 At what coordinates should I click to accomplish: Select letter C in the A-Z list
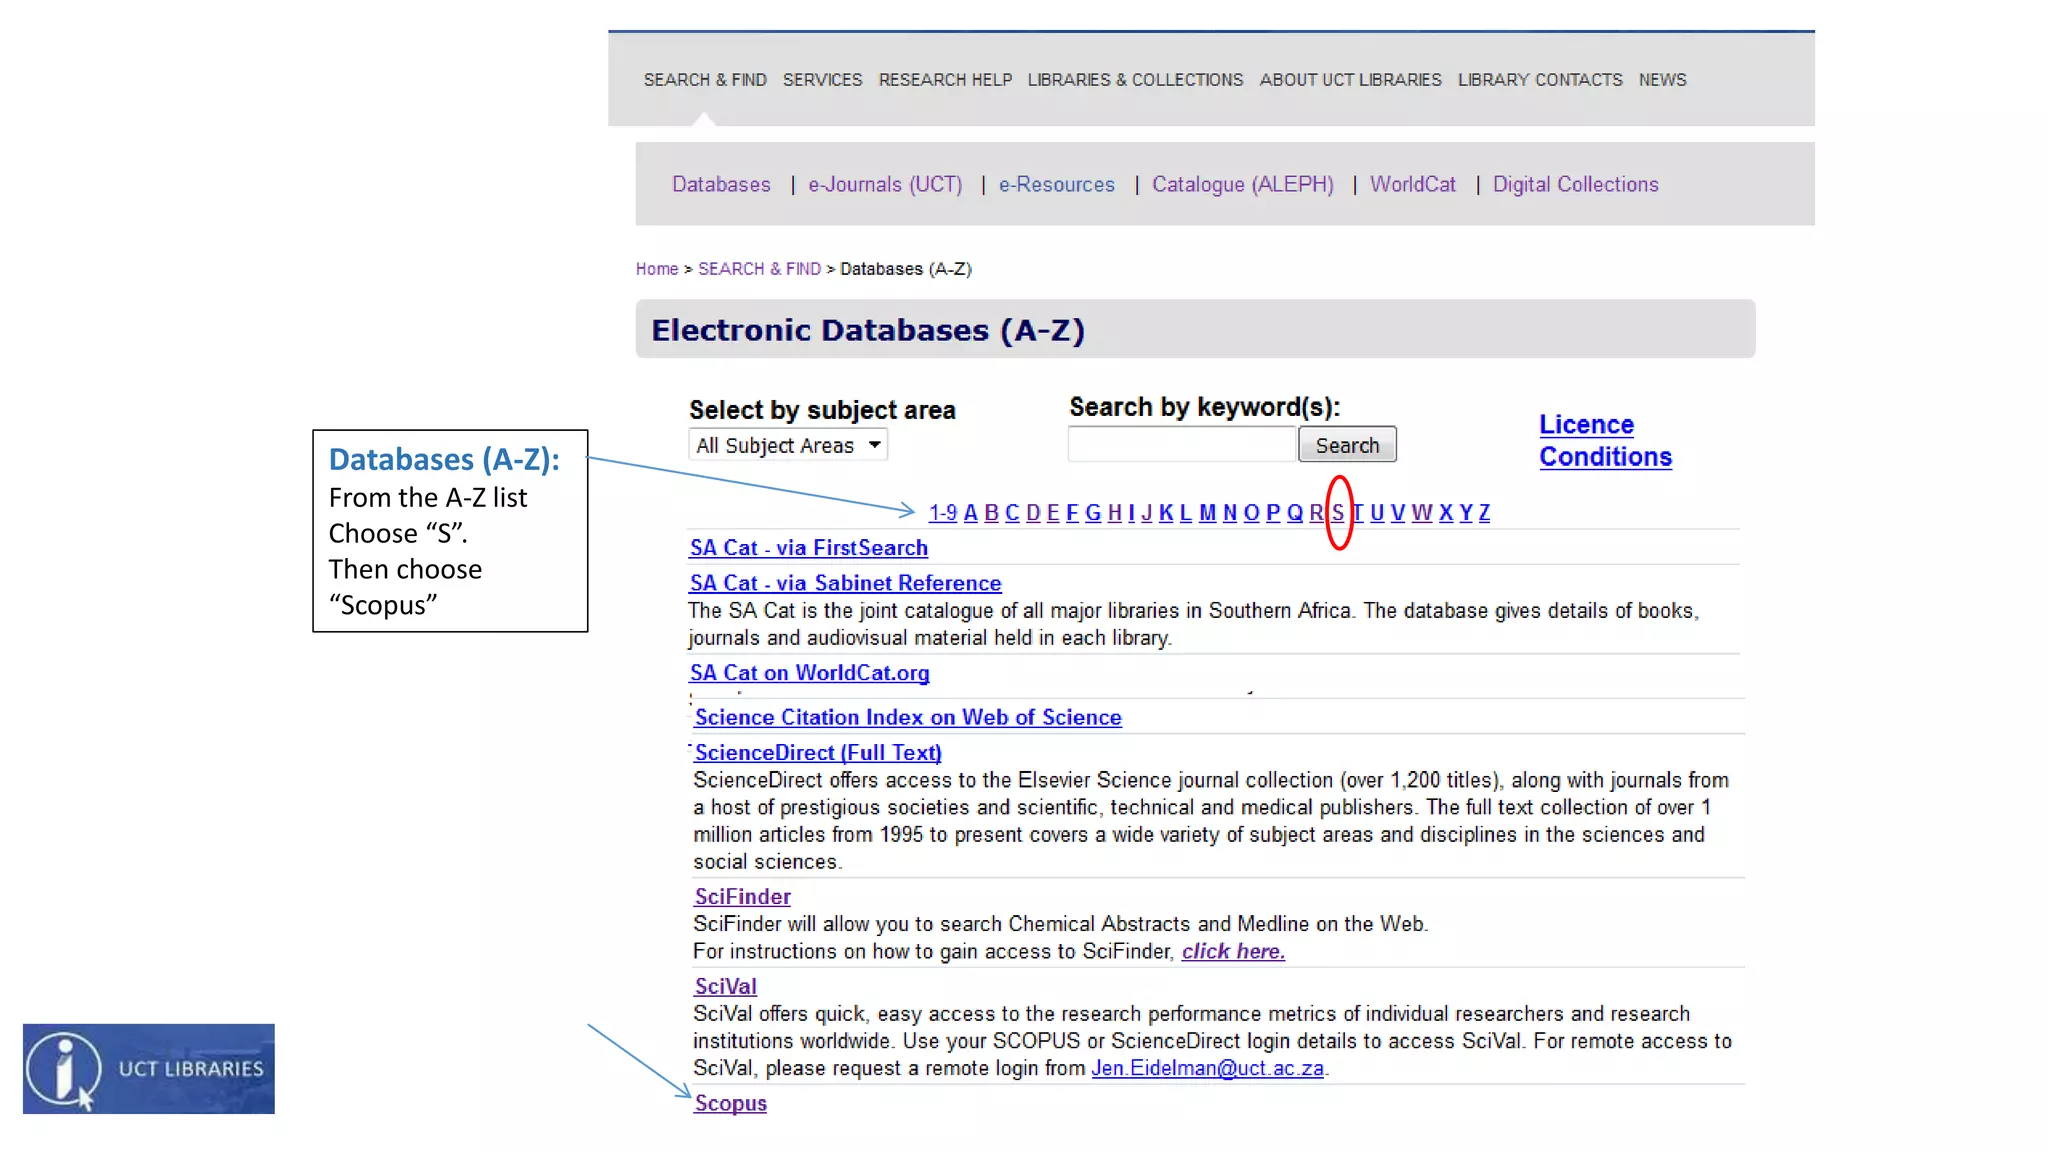pos(1012,512)
